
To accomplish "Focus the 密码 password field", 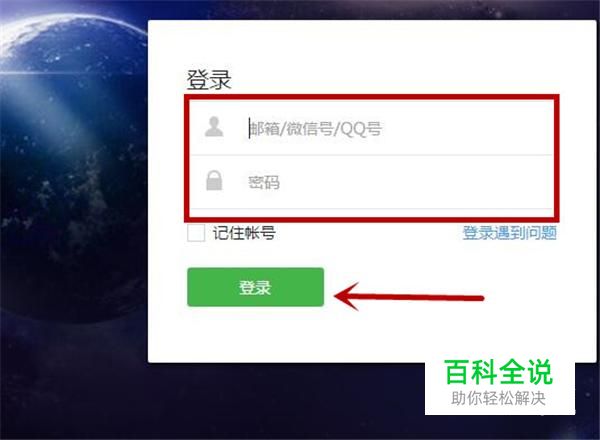I will click(371, 182).
